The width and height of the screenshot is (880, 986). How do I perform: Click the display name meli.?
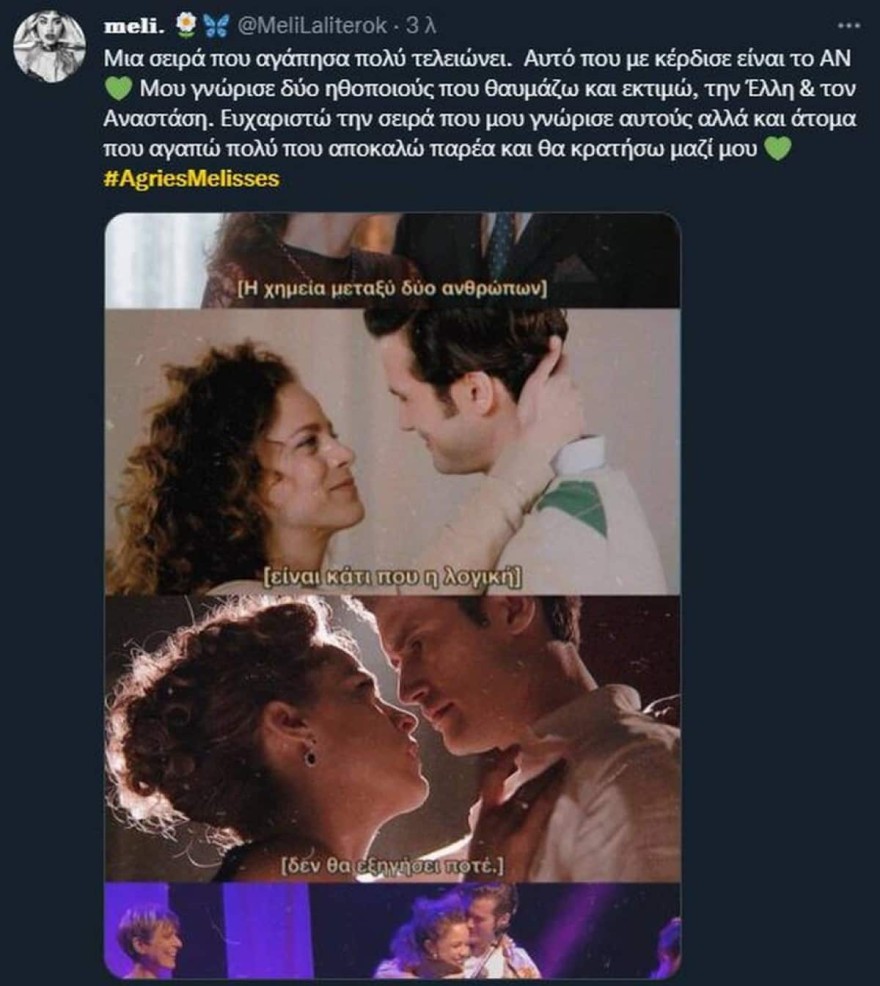(x=136, y=24)
